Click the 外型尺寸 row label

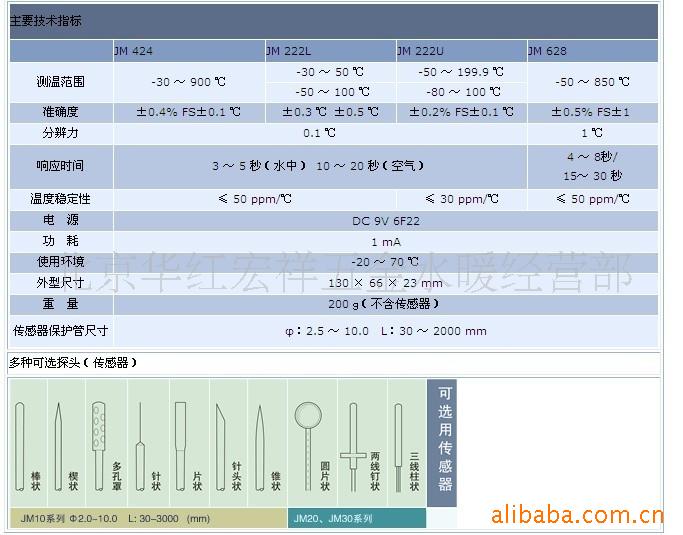coord(61,283)
